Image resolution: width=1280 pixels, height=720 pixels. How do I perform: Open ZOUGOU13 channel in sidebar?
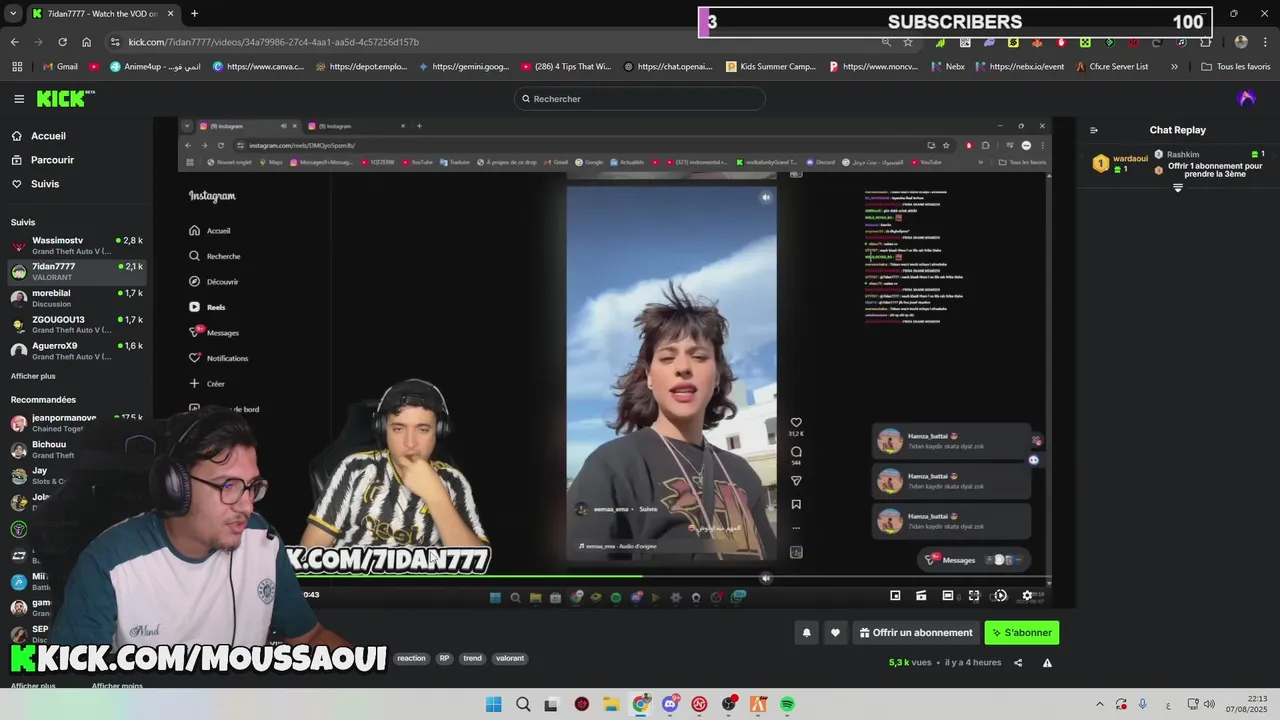77,324
